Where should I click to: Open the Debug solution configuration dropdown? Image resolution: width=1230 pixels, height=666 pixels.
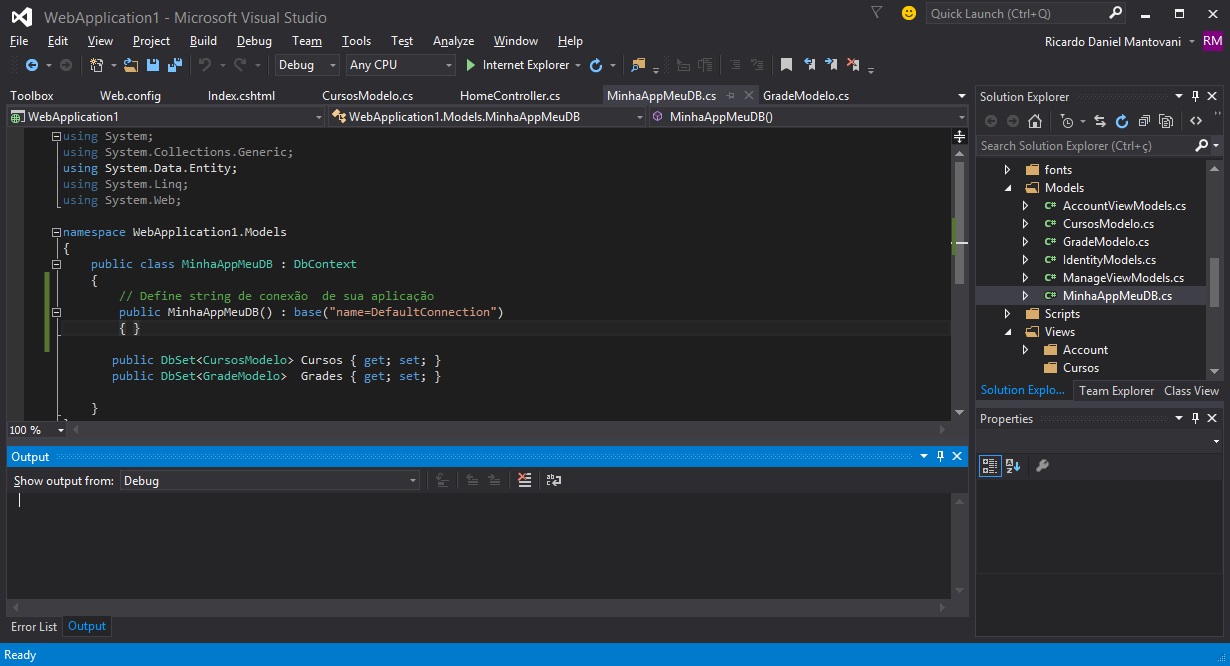click(x=307, y=65)
